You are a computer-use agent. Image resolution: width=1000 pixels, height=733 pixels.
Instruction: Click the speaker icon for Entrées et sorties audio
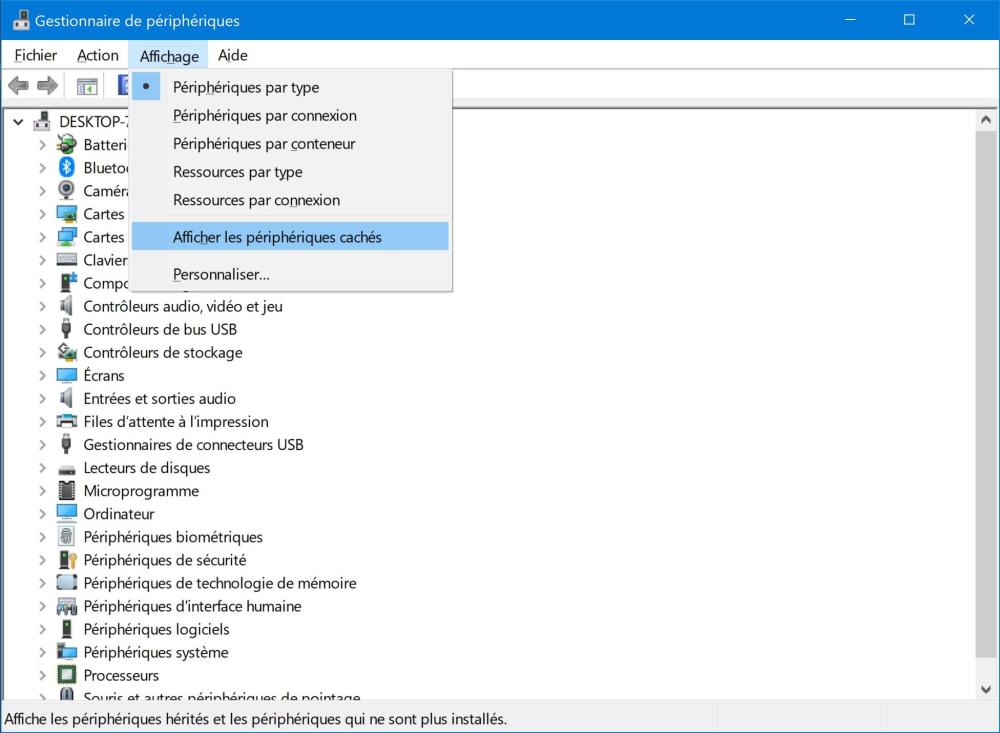pos(66,398)
